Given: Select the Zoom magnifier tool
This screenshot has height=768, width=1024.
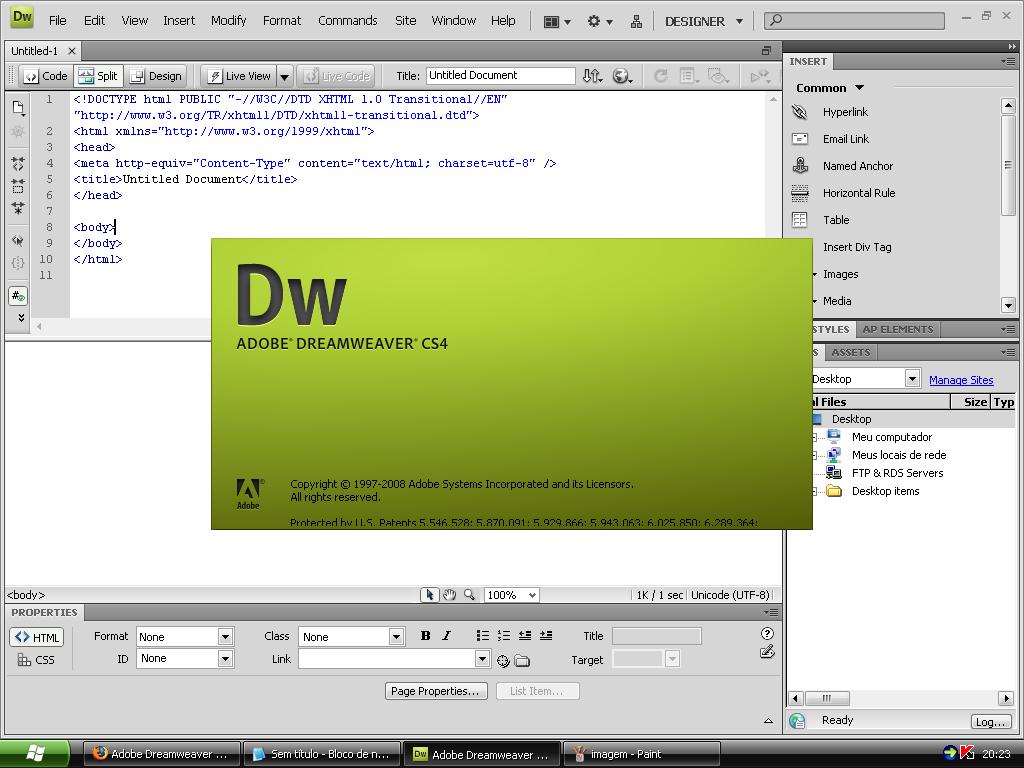Looking at the screenshot, I should coord(469,594).
